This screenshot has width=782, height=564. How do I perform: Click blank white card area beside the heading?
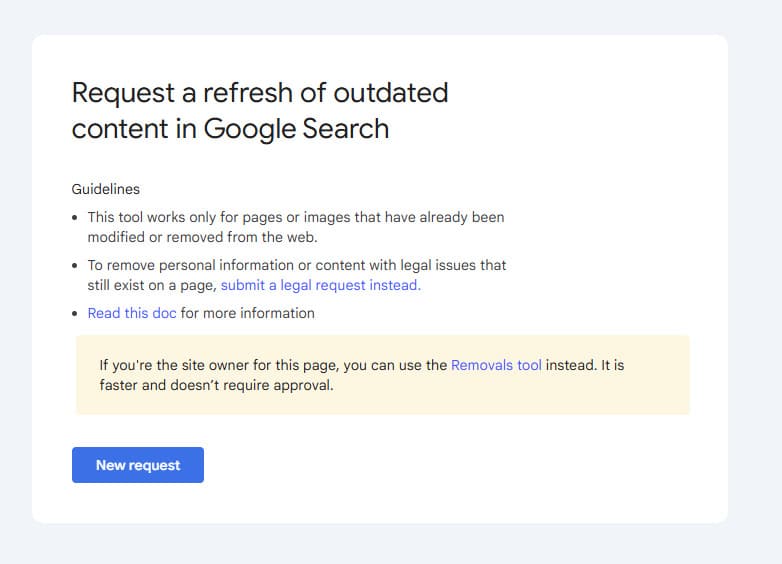point(588,110)
